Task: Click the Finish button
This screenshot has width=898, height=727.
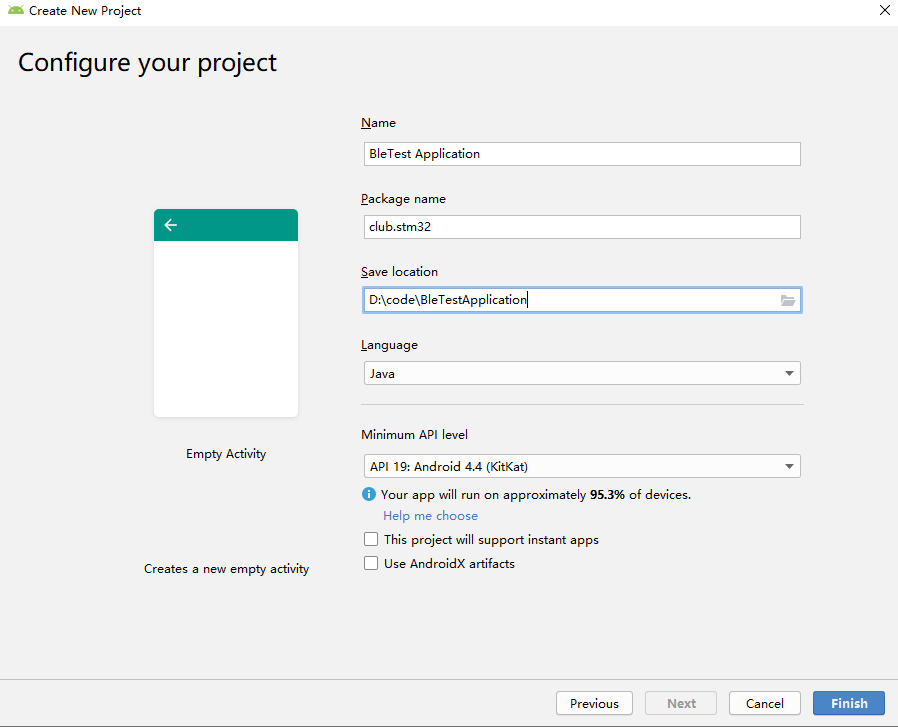Action: [x=848, y=703]
